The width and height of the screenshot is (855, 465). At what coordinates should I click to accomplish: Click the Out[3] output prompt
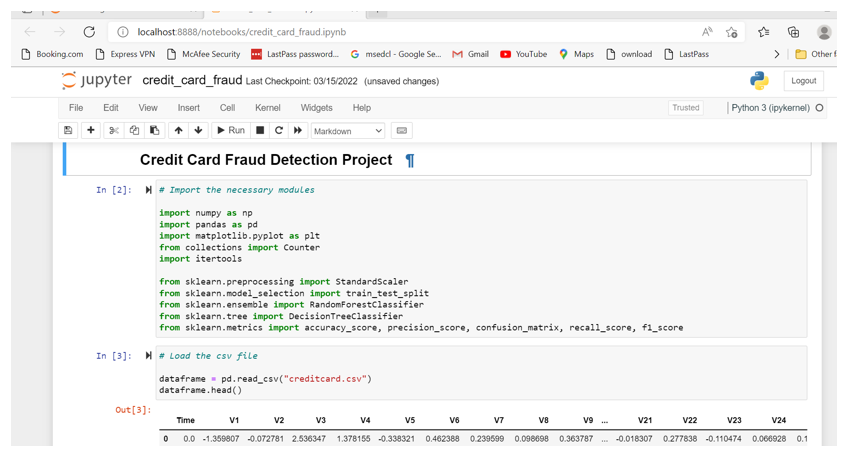pyautogui.click(x=133, y=409)
